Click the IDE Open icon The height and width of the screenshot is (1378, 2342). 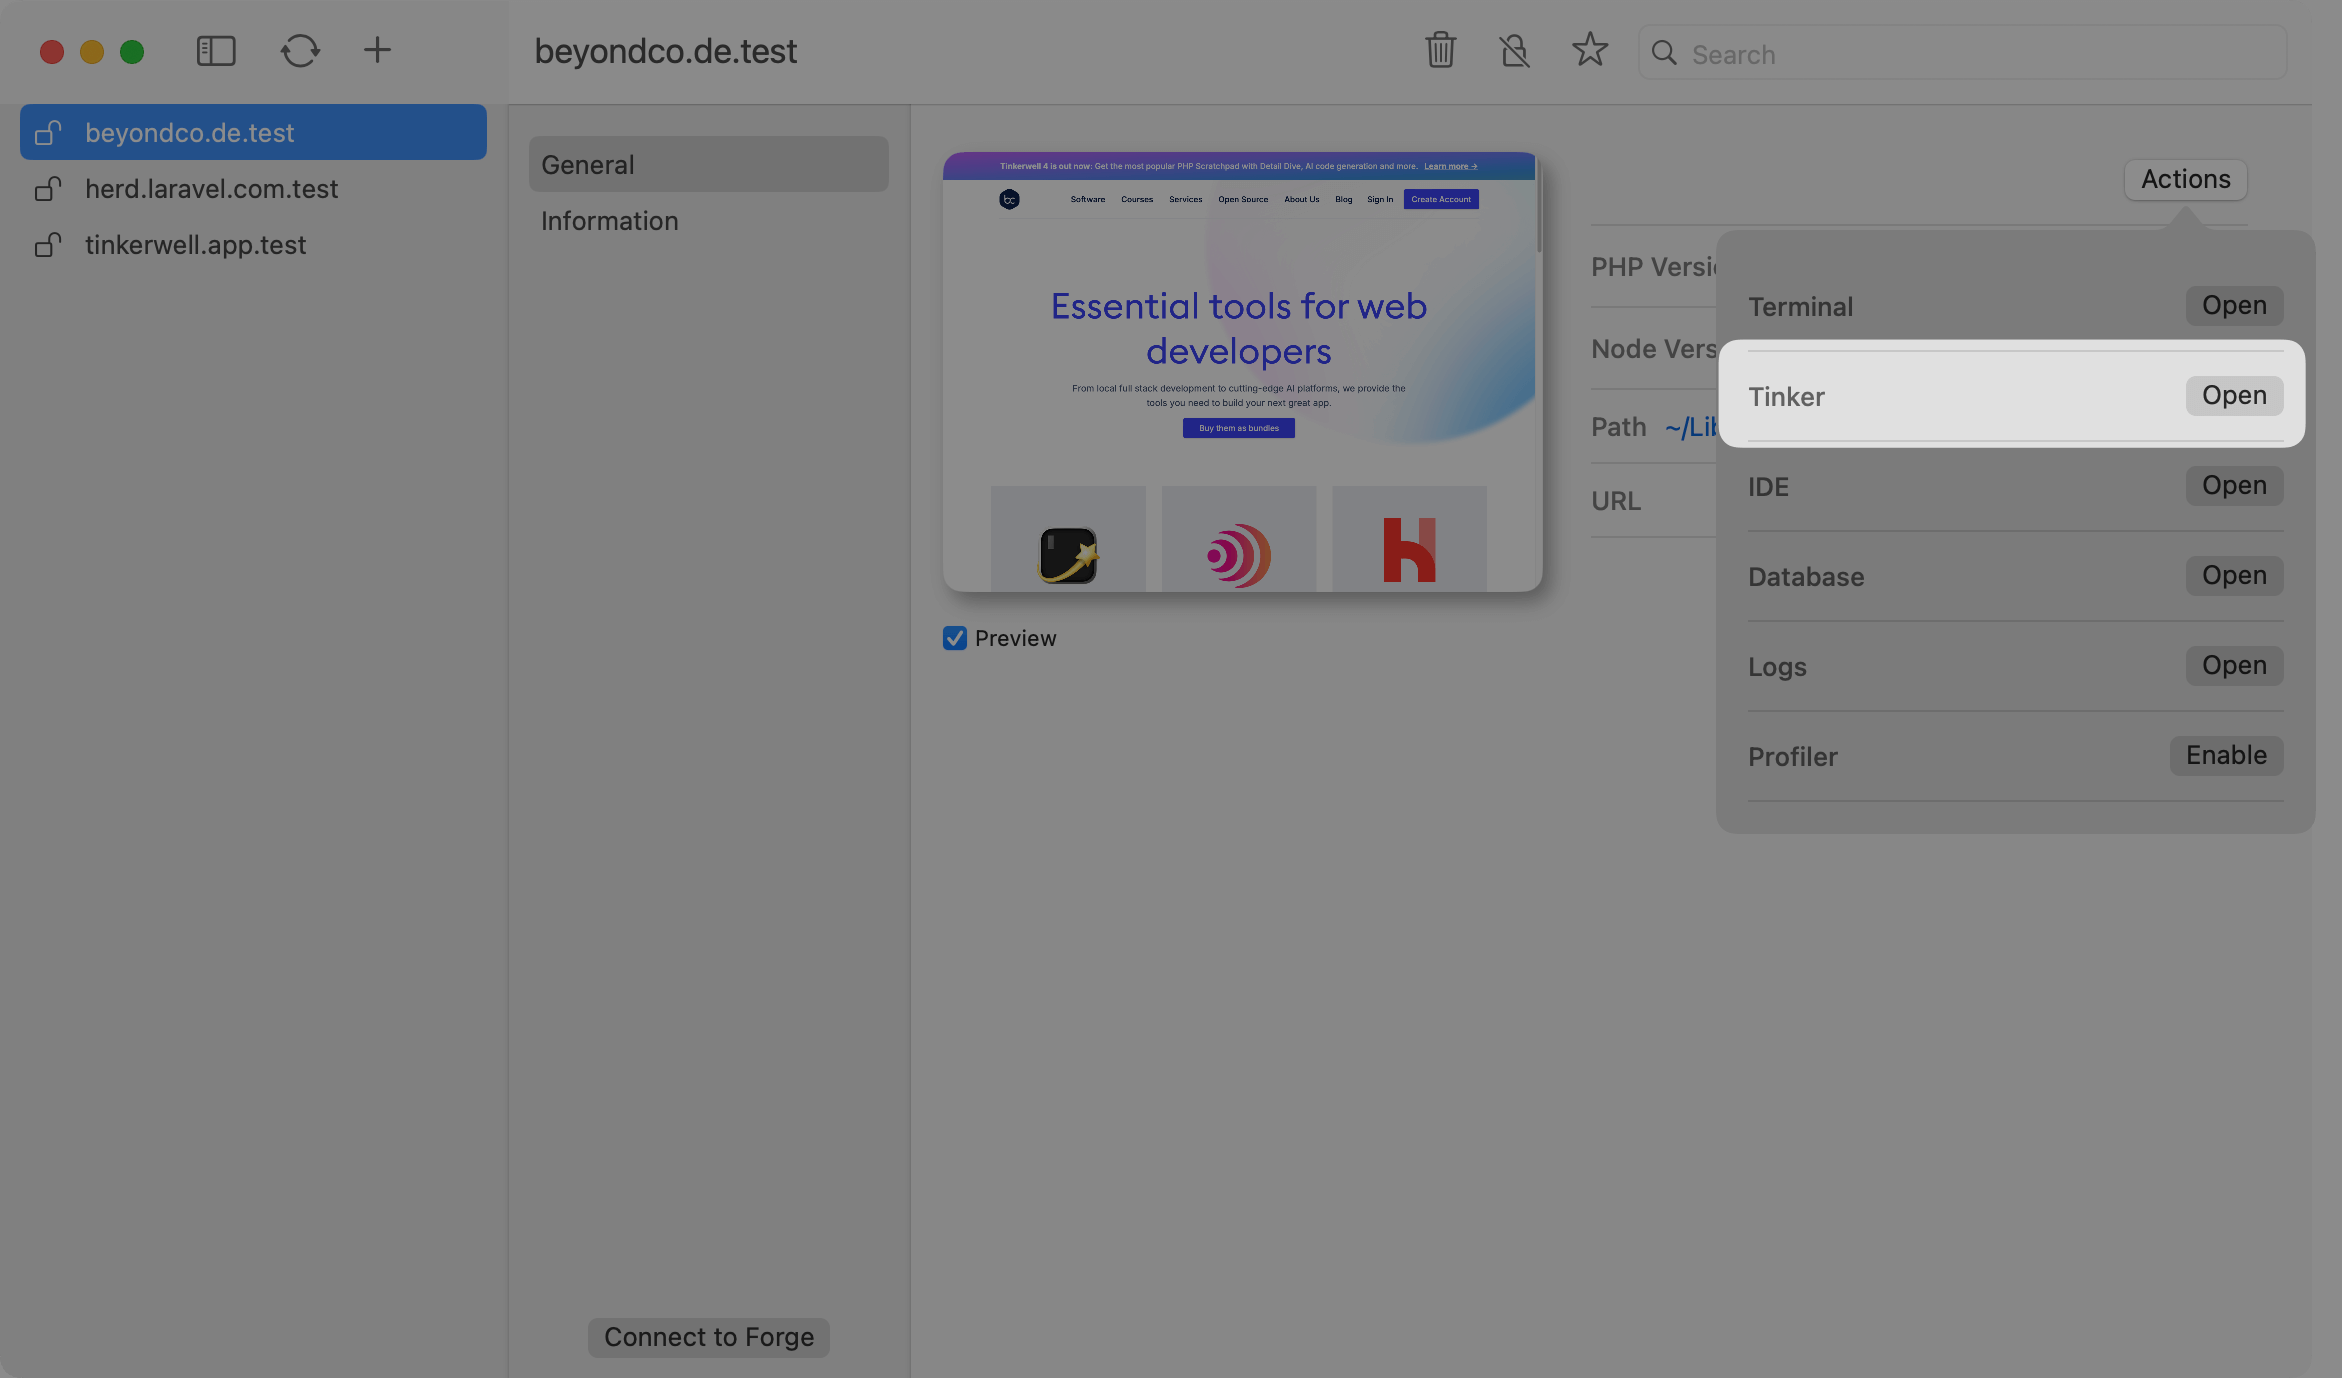coord(2234,486)
